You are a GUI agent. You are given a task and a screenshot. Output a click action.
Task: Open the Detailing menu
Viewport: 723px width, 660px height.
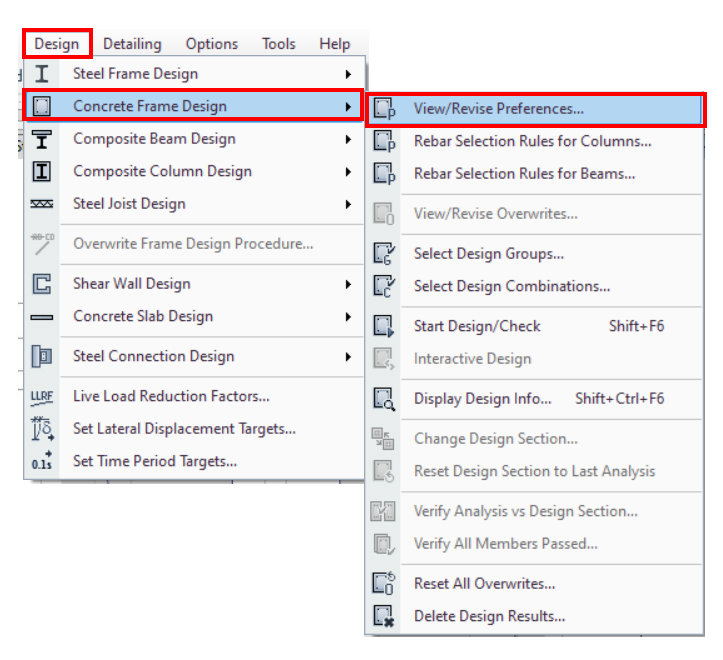point(132,44)
